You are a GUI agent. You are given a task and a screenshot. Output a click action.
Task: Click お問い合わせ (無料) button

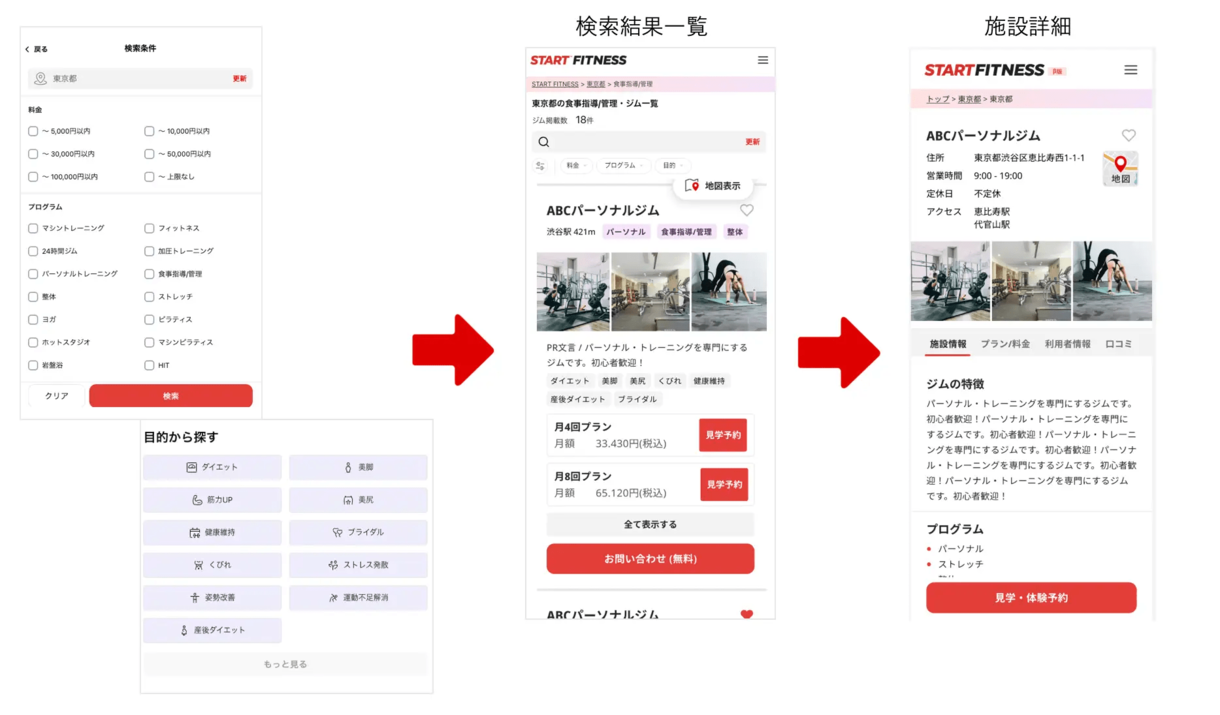(x=650, y=559)
